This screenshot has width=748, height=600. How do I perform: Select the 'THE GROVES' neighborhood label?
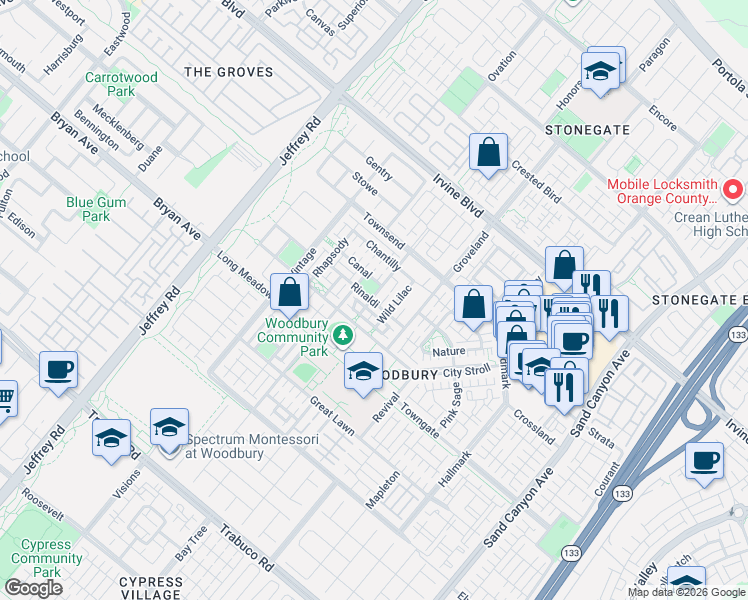click(229, 72)
